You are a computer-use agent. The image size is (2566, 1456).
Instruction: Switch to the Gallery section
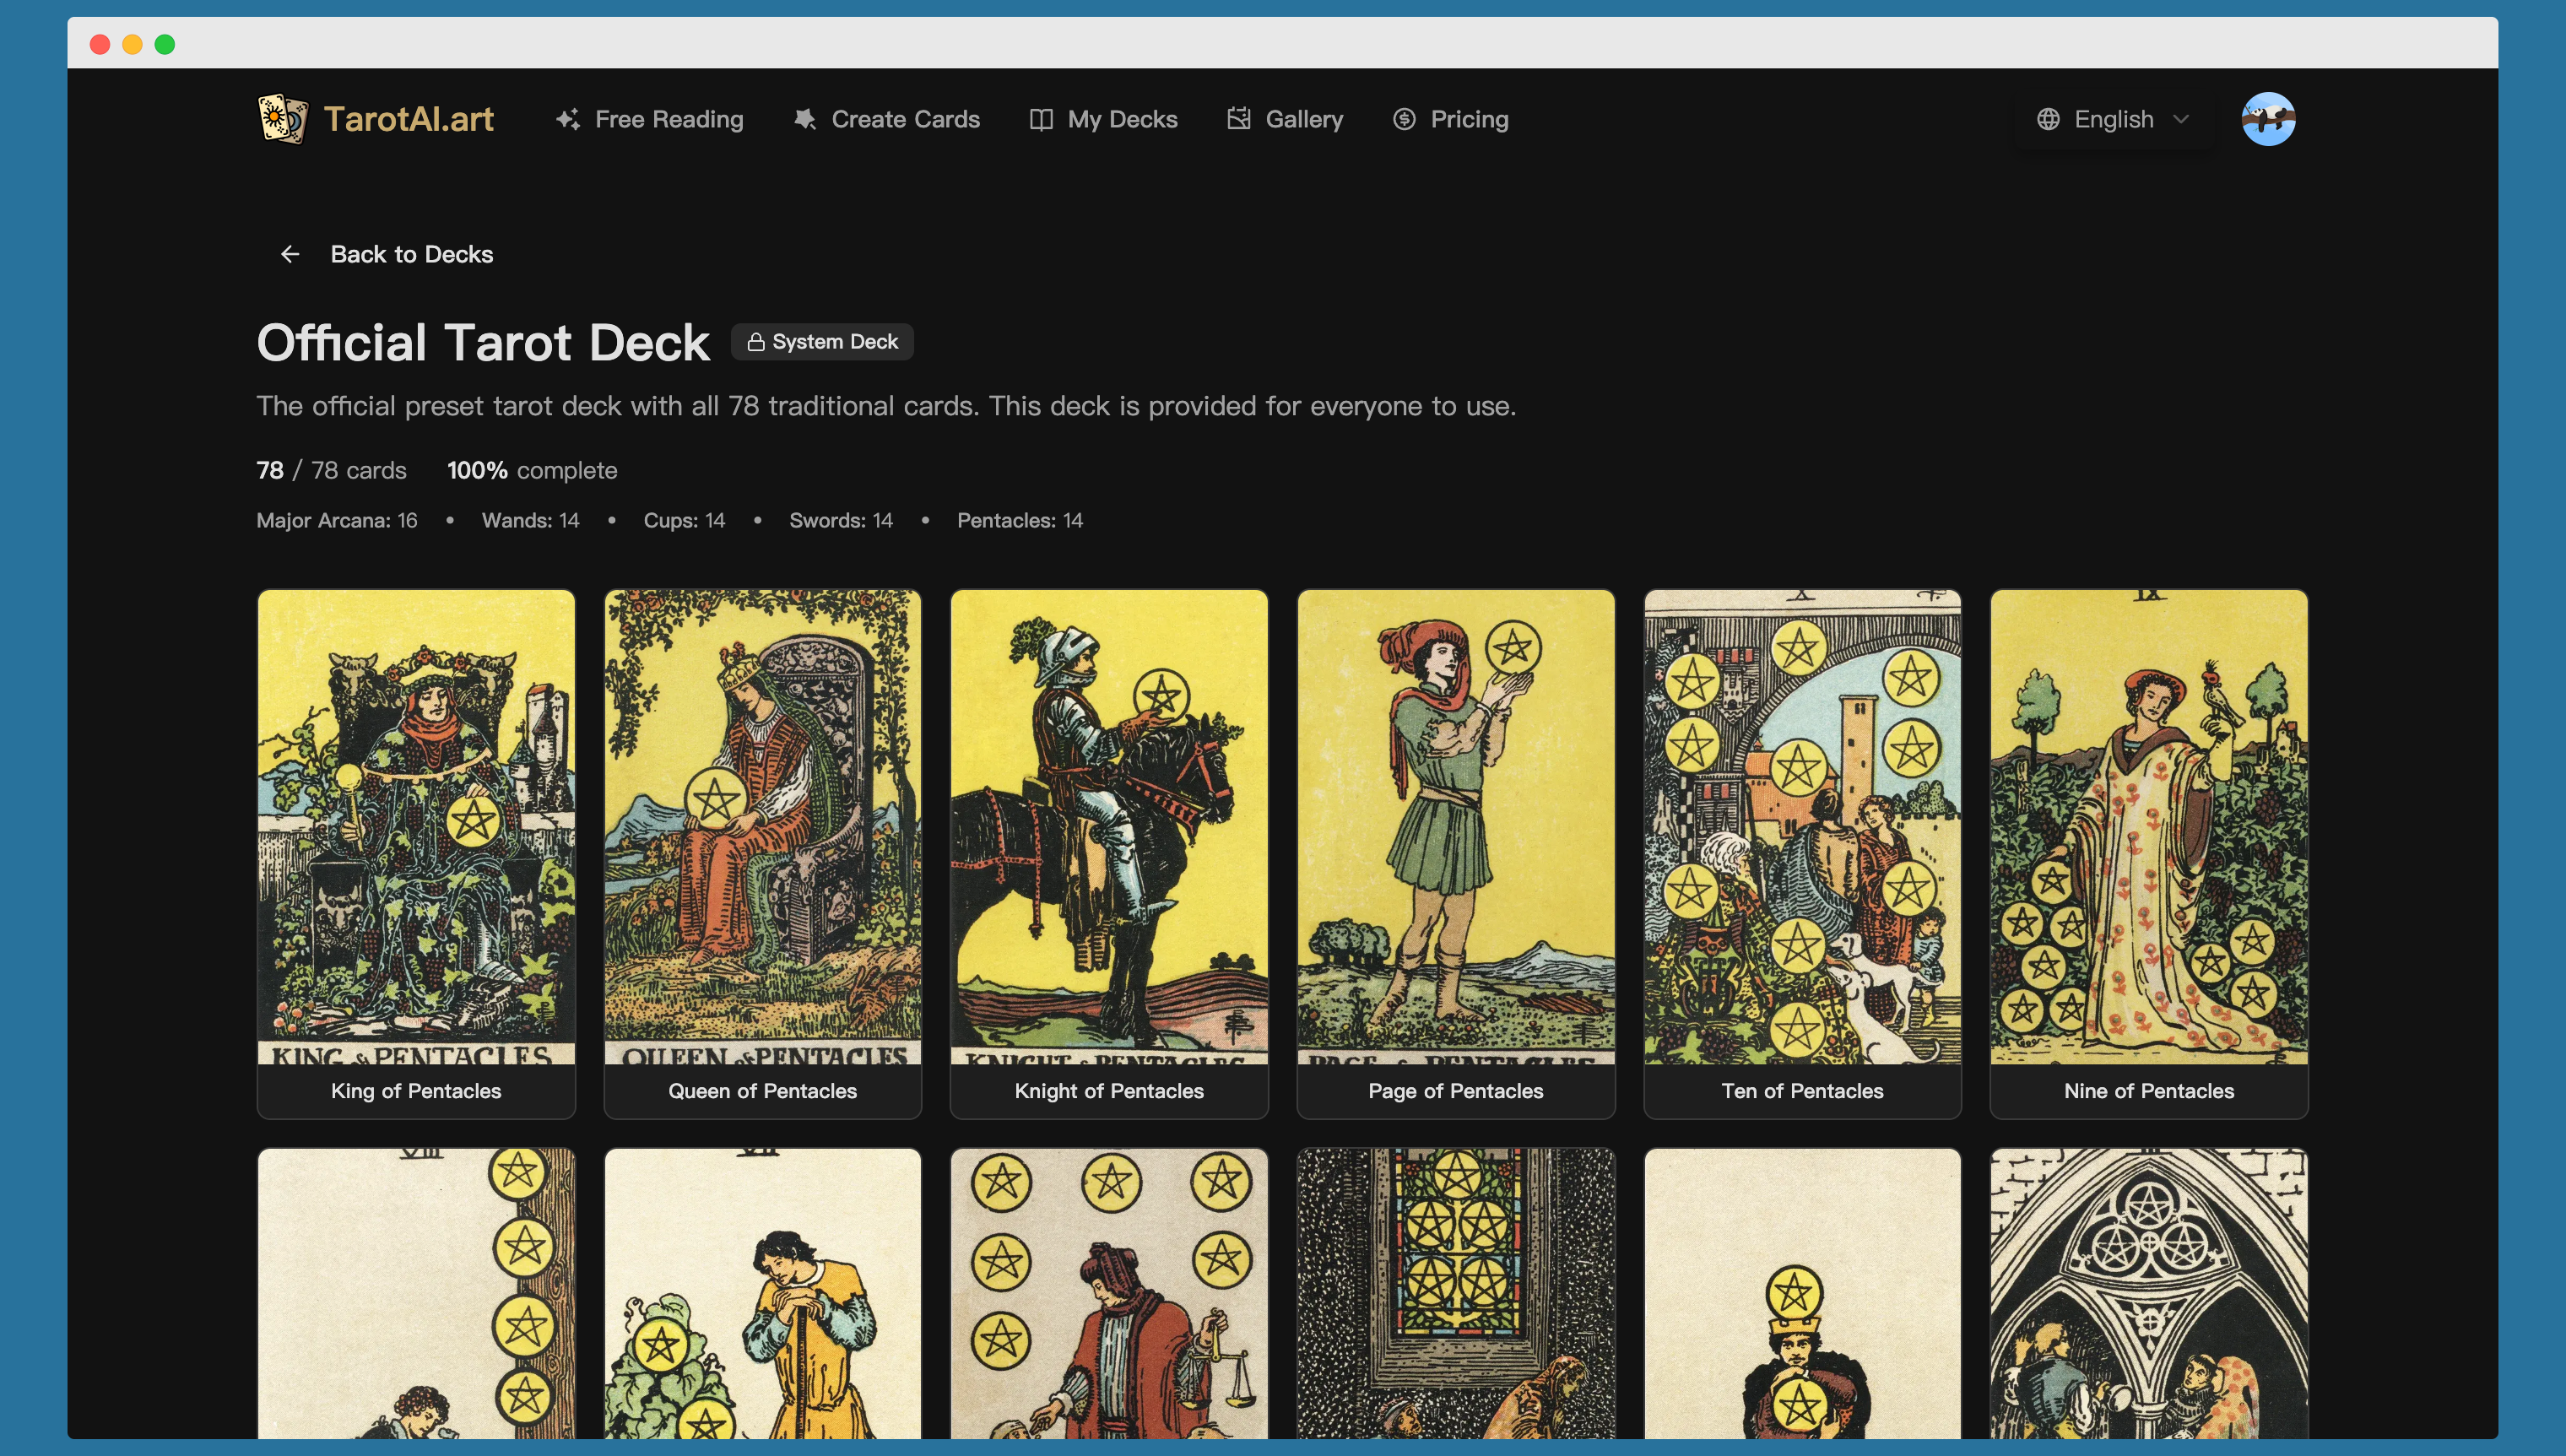pos(1304,119)
